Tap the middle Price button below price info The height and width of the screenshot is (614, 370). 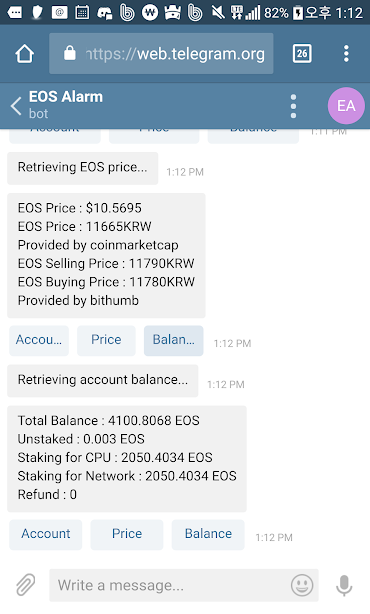pos(106,340)
